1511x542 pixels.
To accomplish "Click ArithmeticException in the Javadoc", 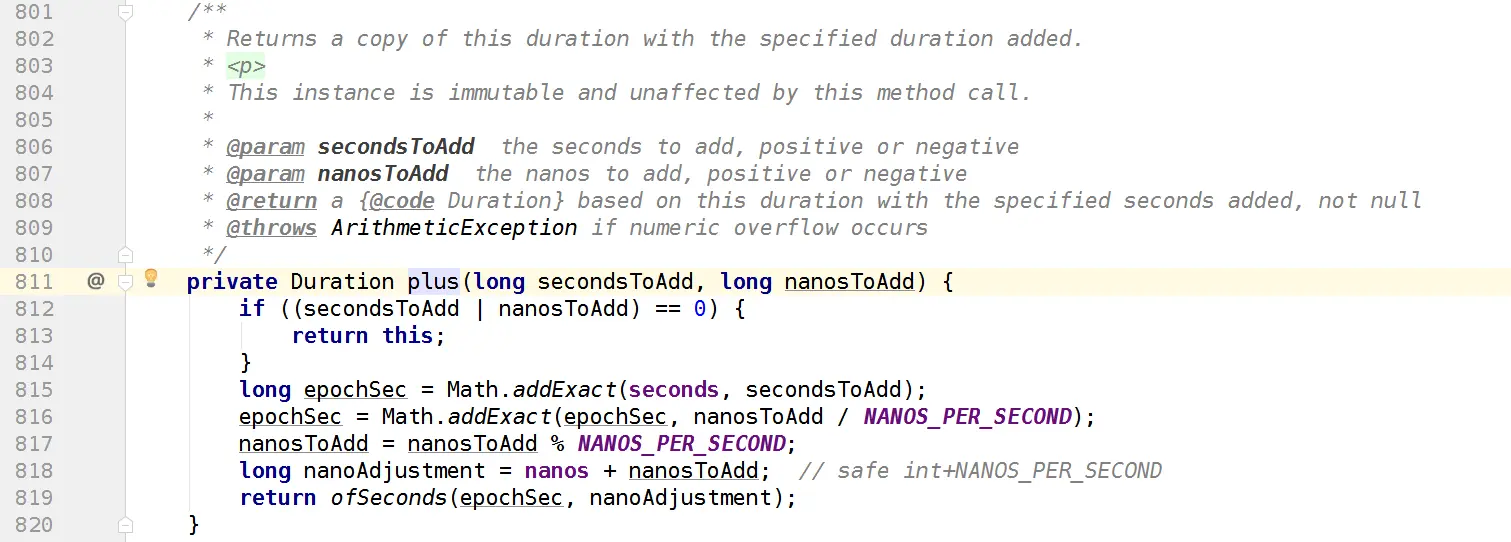I will pos(454,227).
